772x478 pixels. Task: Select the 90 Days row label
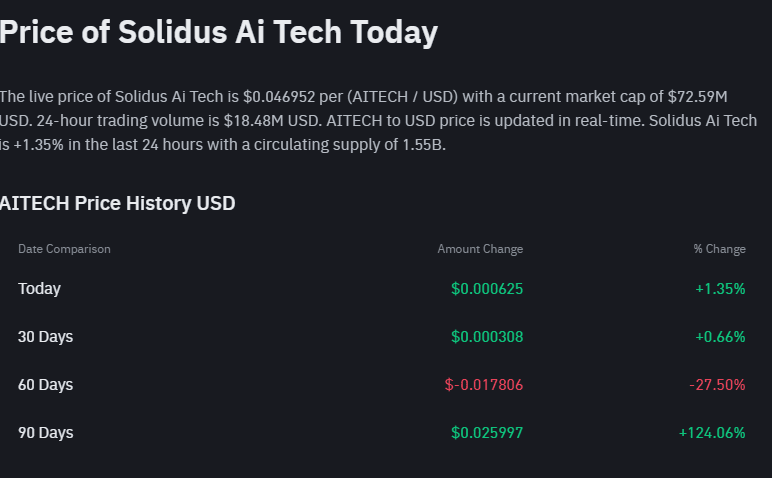pyautogui.click(x=45, y=433)
